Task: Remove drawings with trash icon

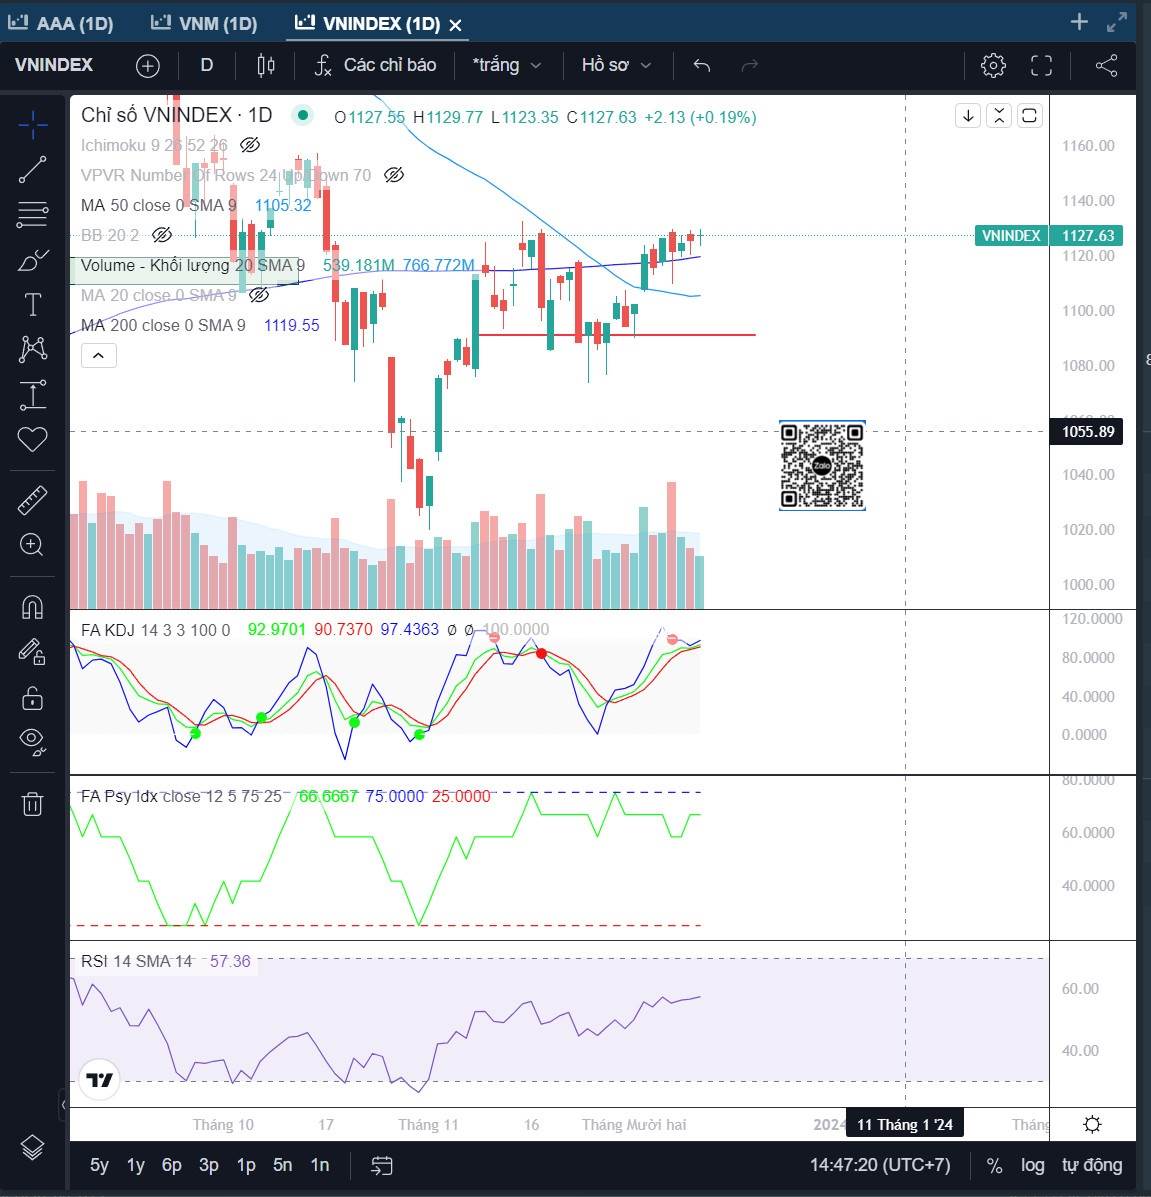Action: (32, 804)
